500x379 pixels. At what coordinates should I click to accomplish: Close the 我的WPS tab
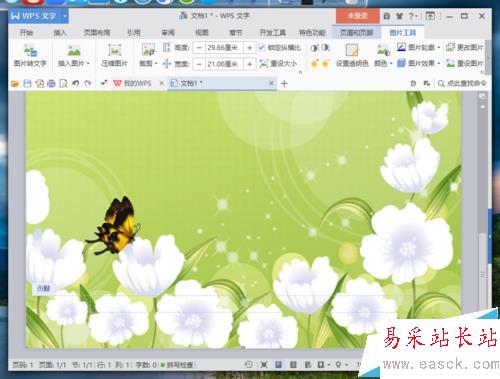162,83
